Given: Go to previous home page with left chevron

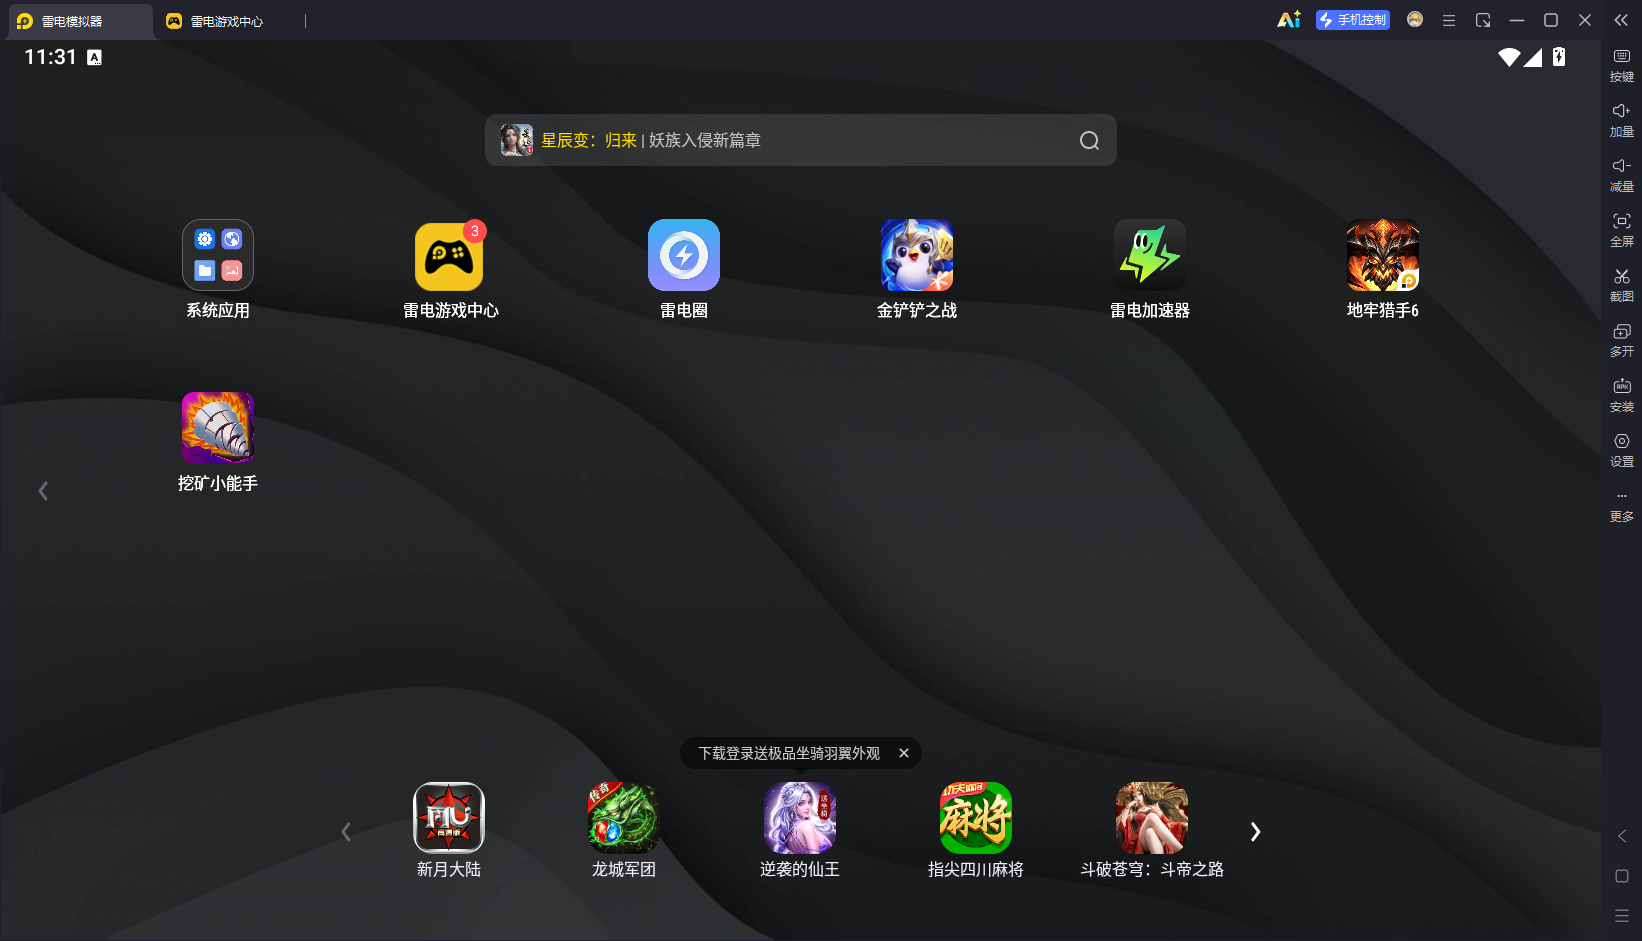Looking at the screenshot, I should (43, 491).
